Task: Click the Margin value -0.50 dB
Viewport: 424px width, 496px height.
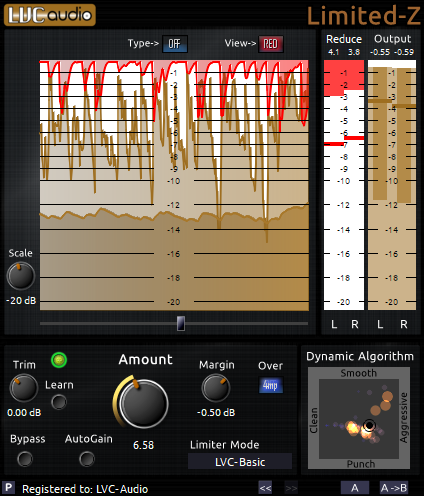Action: pos(216,413)
